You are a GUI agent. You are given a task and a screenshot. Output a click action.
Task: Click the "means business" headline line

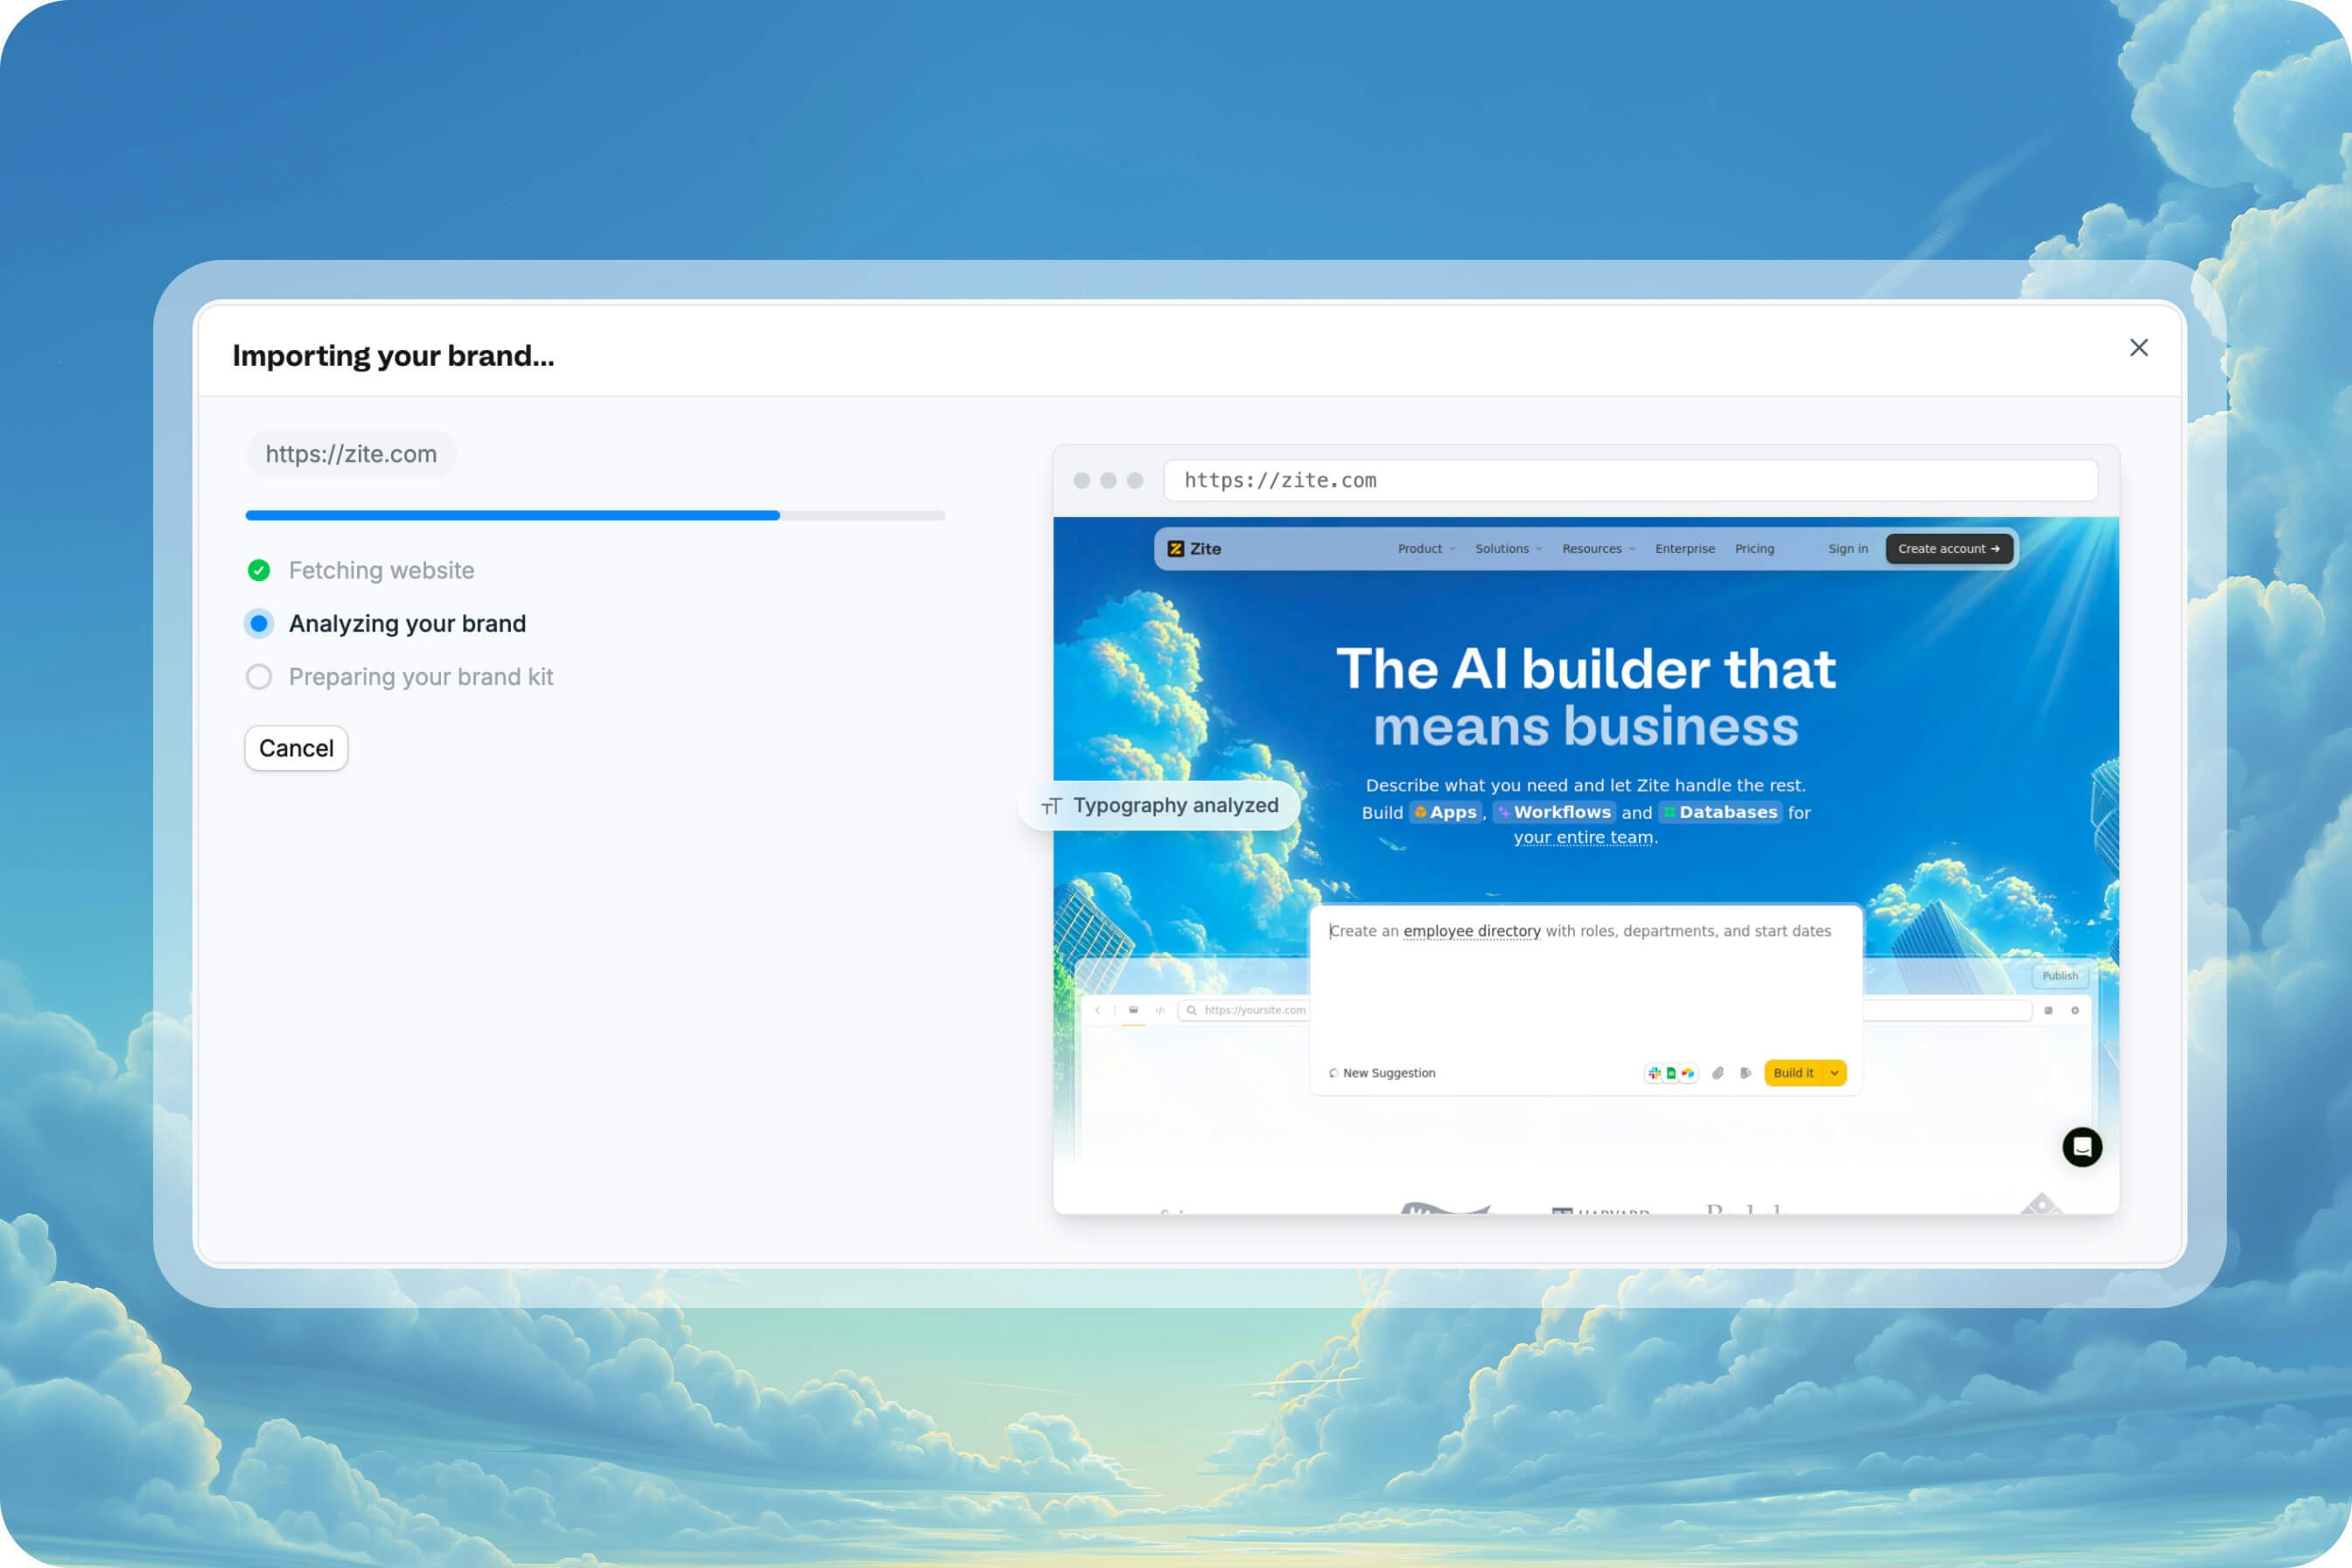(1586, 726)
